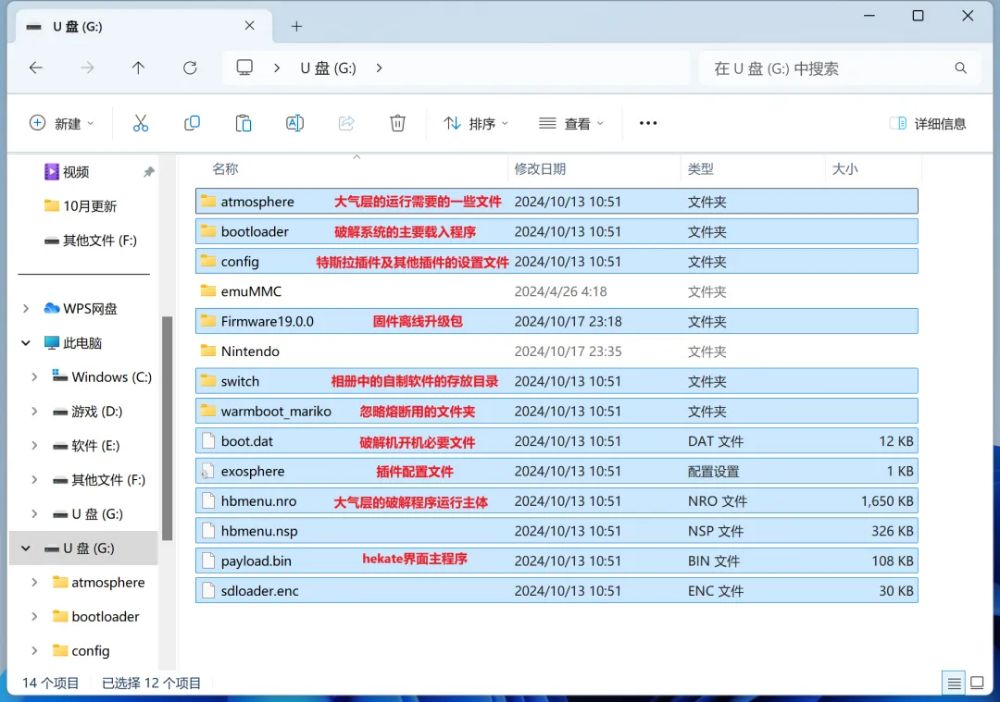Unpin 视频 using its pin icon
Viewport: 1000px width, 702px height.
click(x=148, y=171)
